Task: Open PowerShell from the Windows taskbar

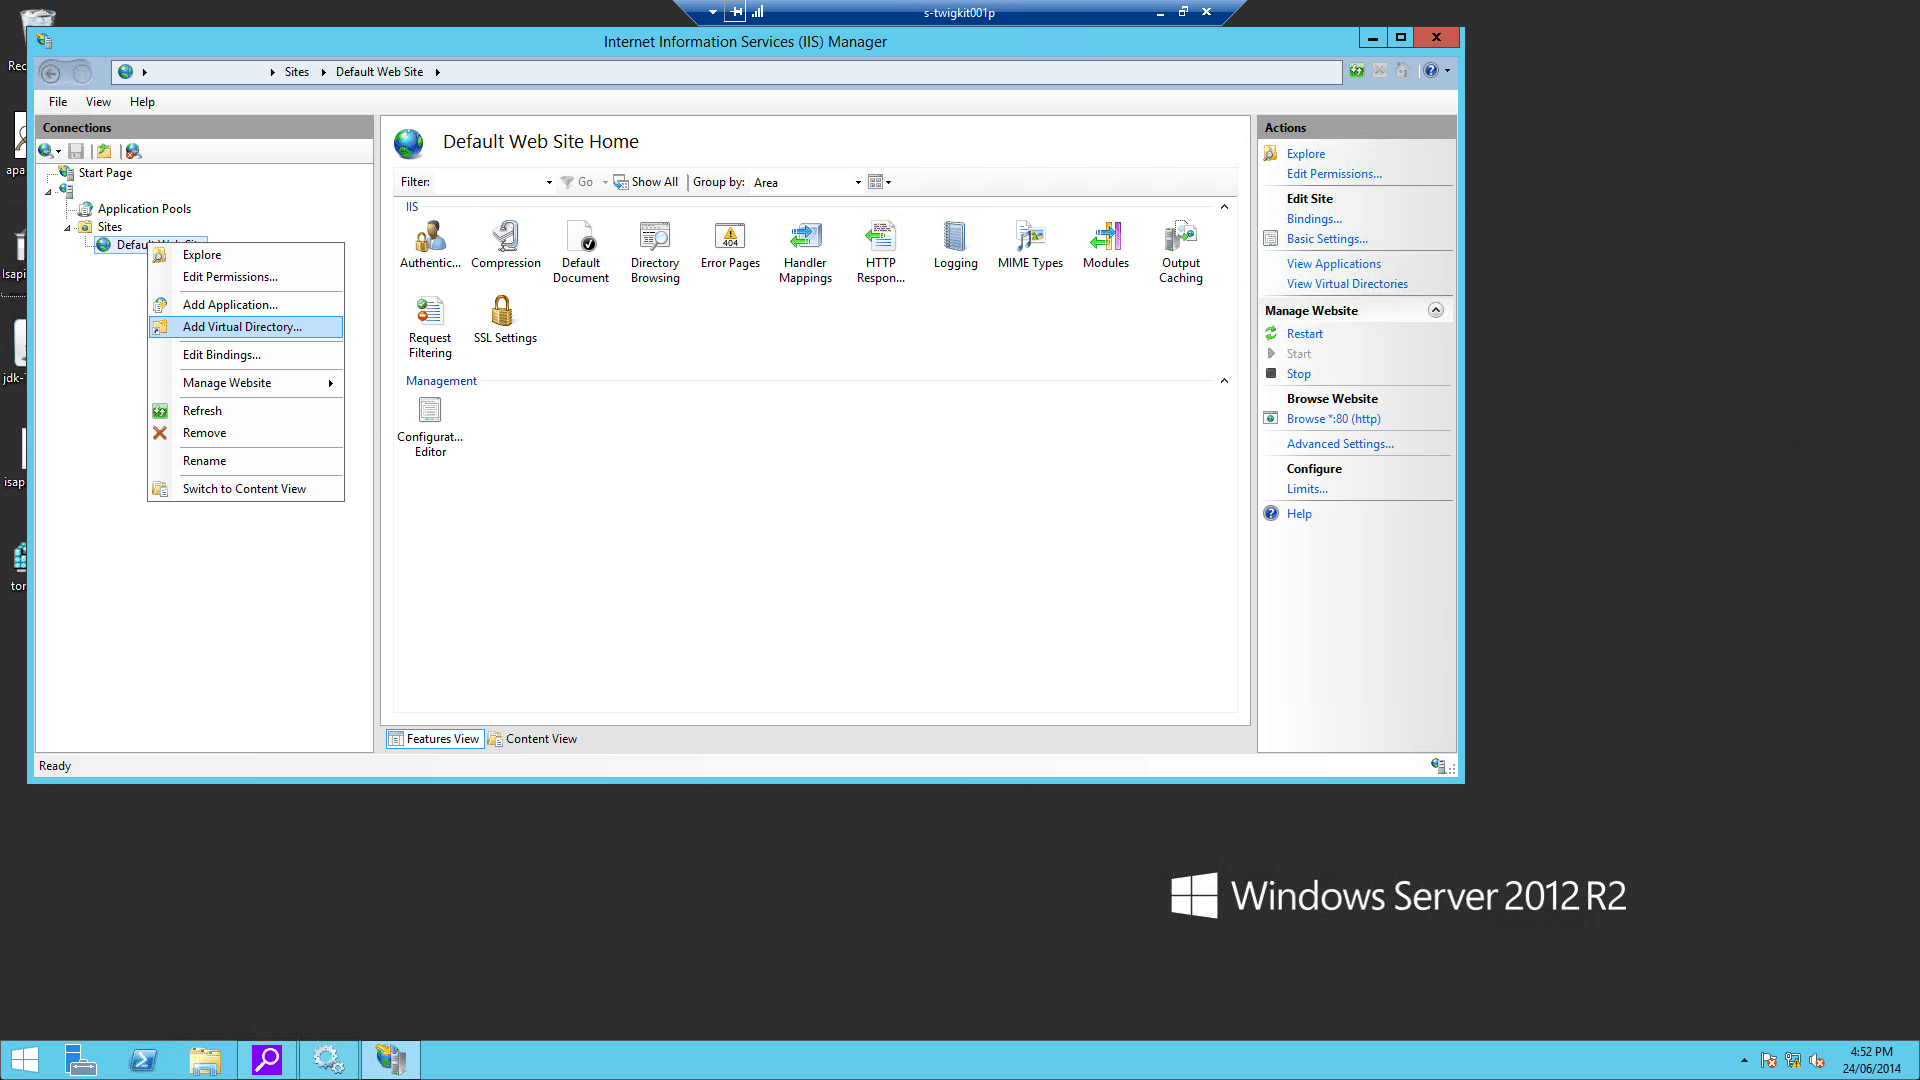Action: tap(143, 1060)
